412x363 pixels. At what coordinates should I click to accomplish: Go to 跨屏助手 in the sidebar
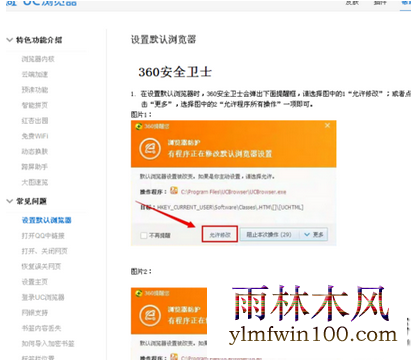click(x=35, y=167)
